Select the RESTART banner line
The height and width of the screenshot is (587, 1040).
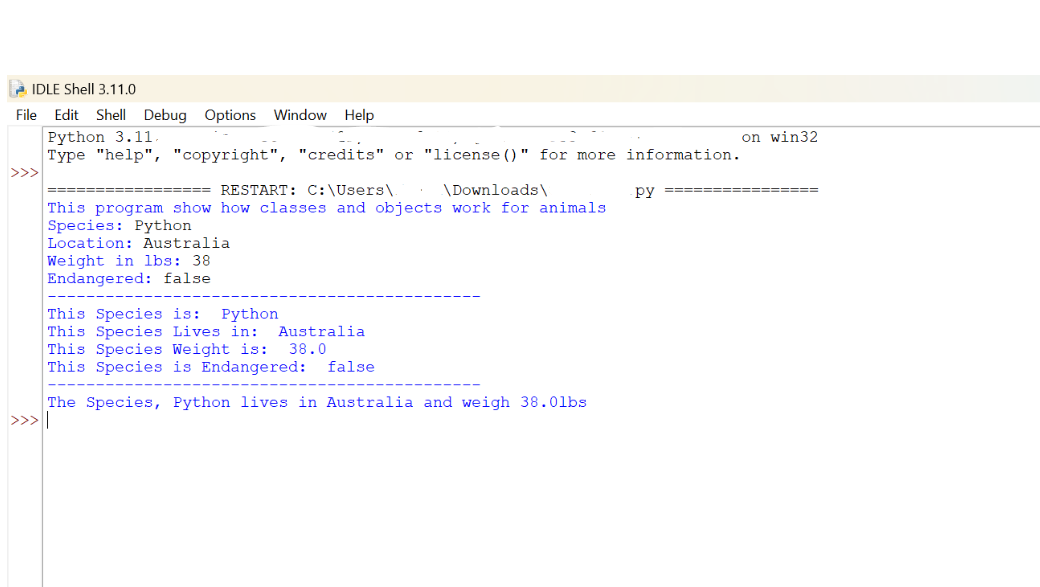(x=430, y=190)
